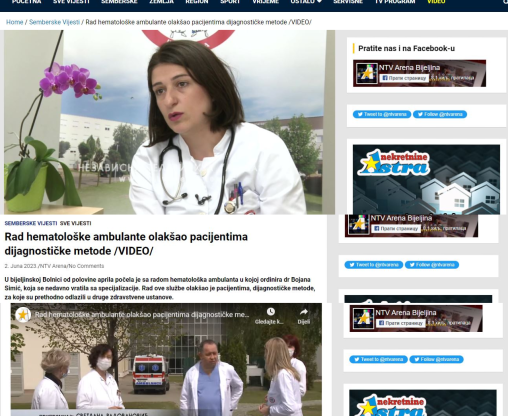Open the YouTube channel star logo on video
This screenshot has height=416, width=508.
point(23,315)
